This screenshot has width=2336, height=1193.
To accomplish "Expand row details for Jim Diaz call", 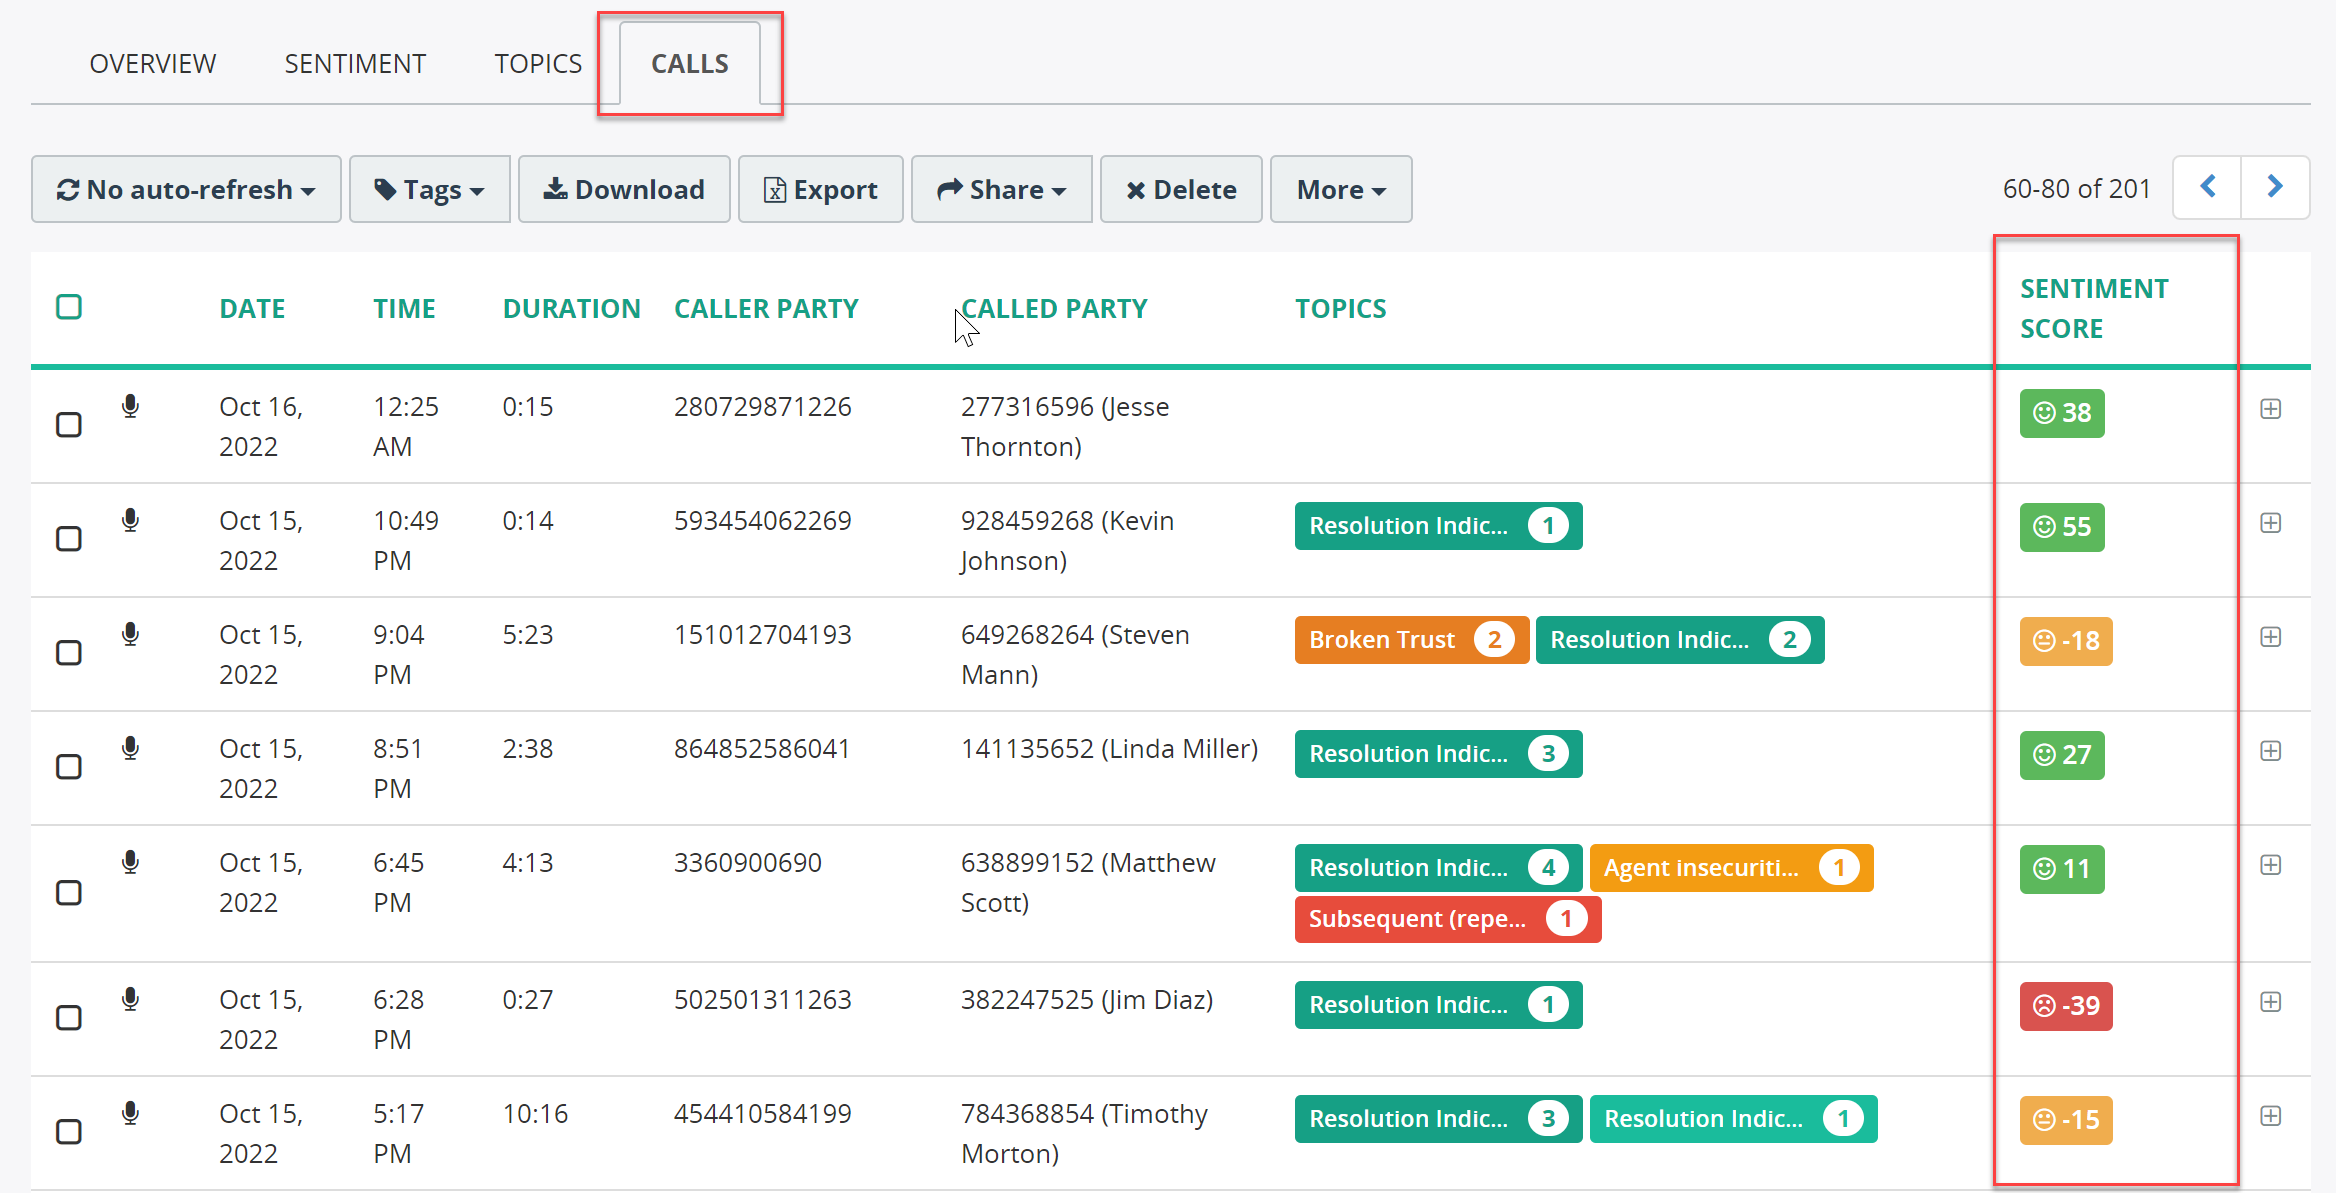I will 2270,1002.
